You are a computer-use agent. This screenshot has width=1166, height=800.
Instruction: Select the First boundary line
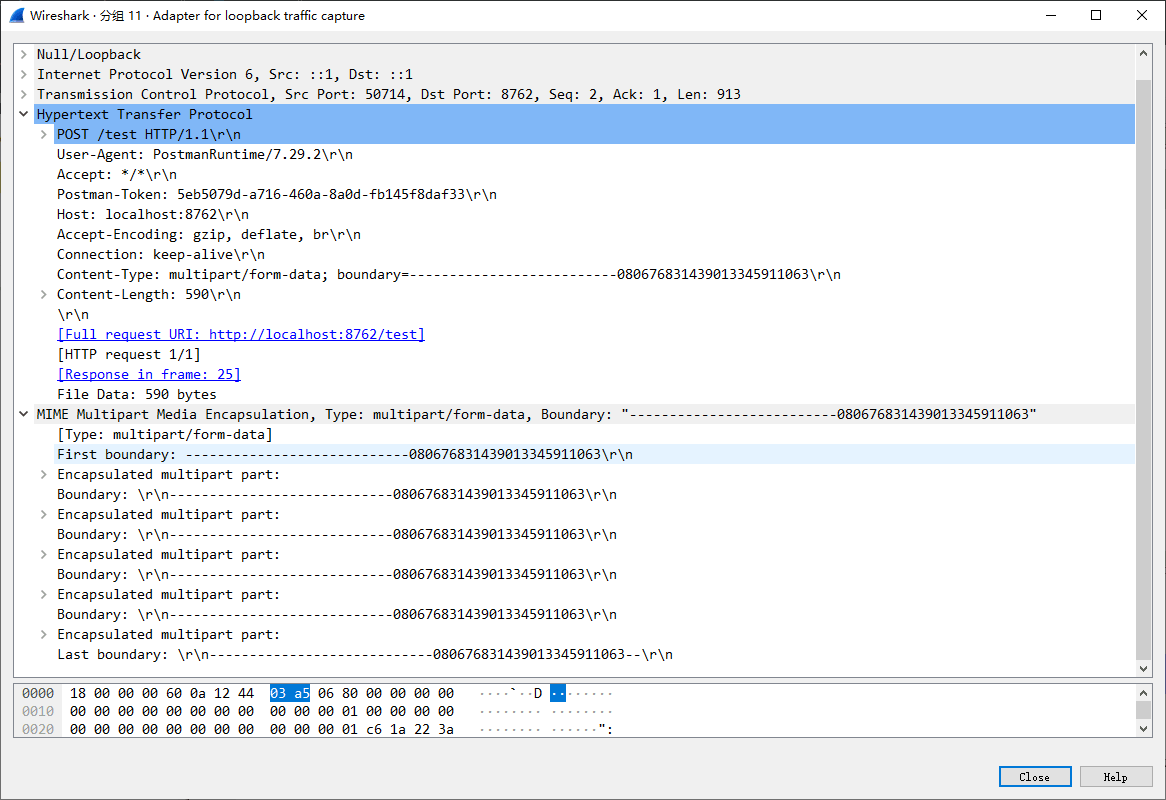345,454
